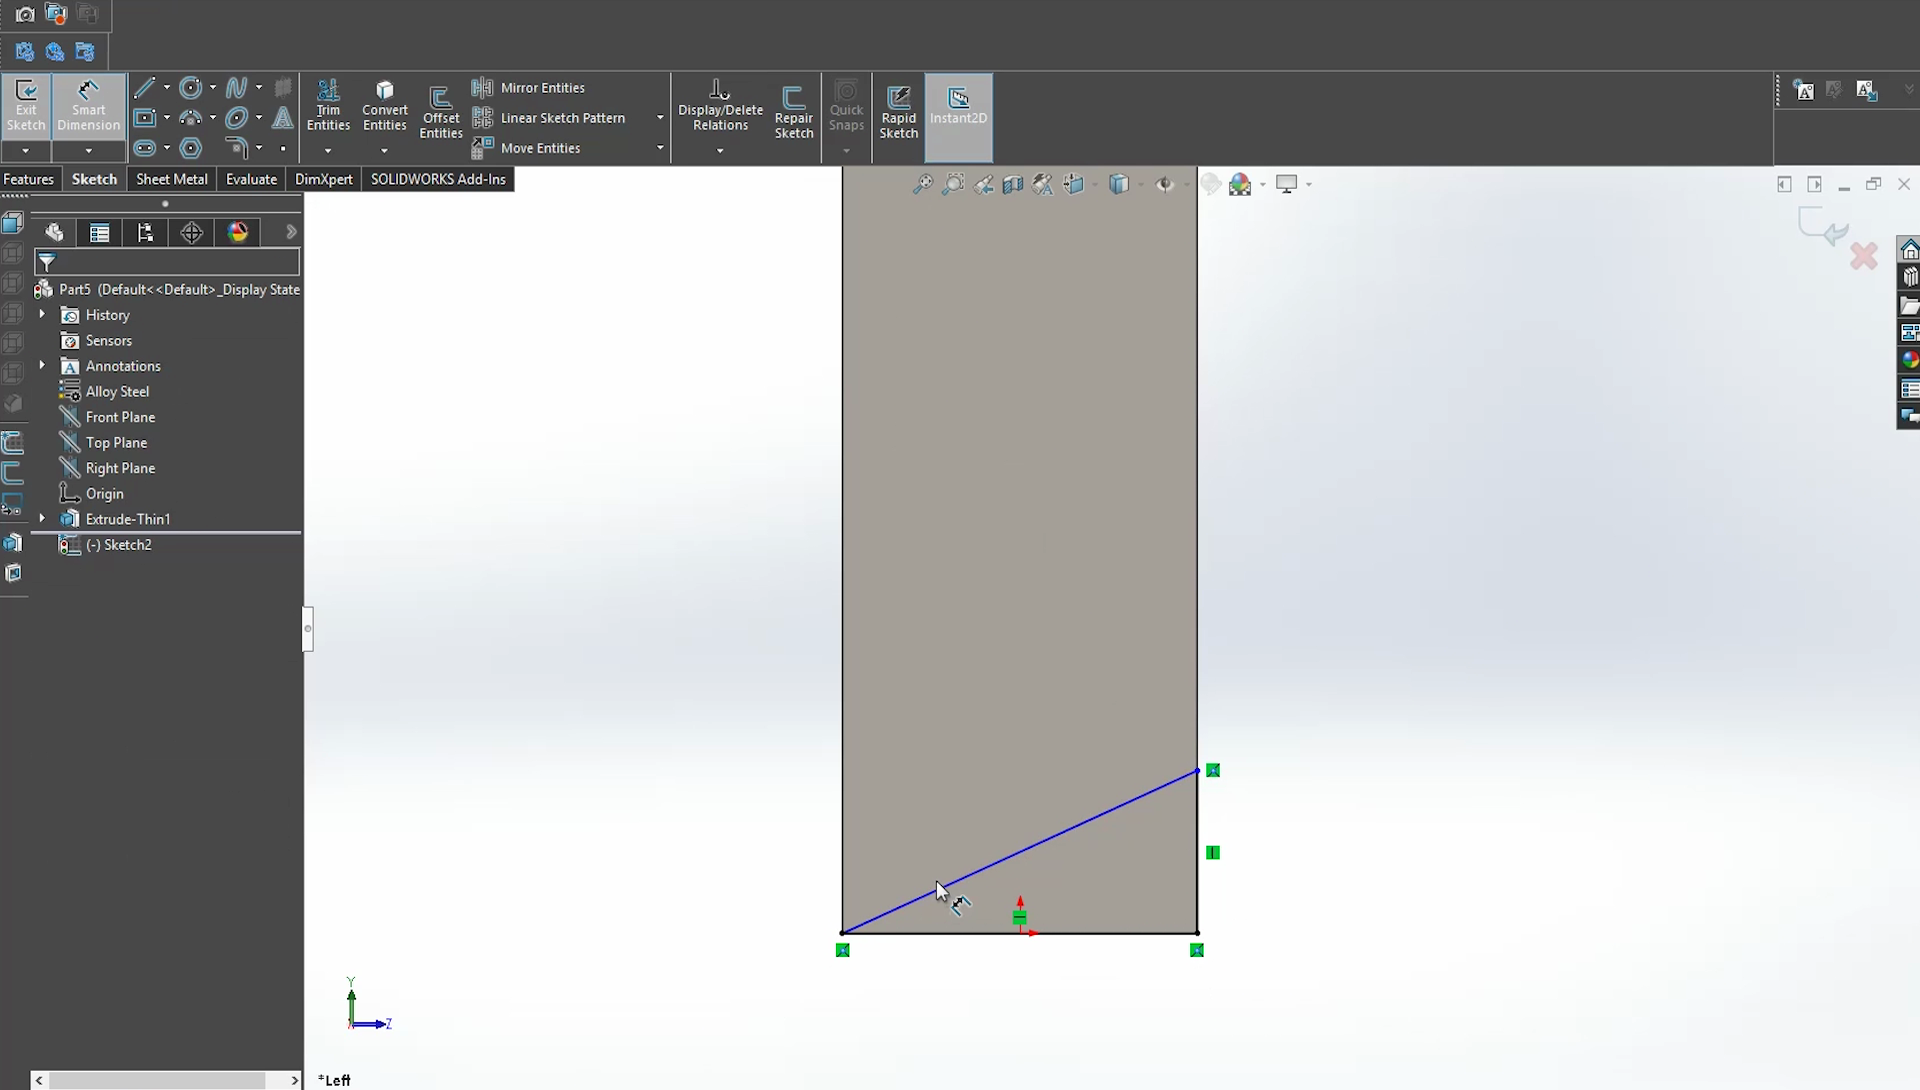
Task: Click Linear Sketch Pattern
Action: (549, 118)
